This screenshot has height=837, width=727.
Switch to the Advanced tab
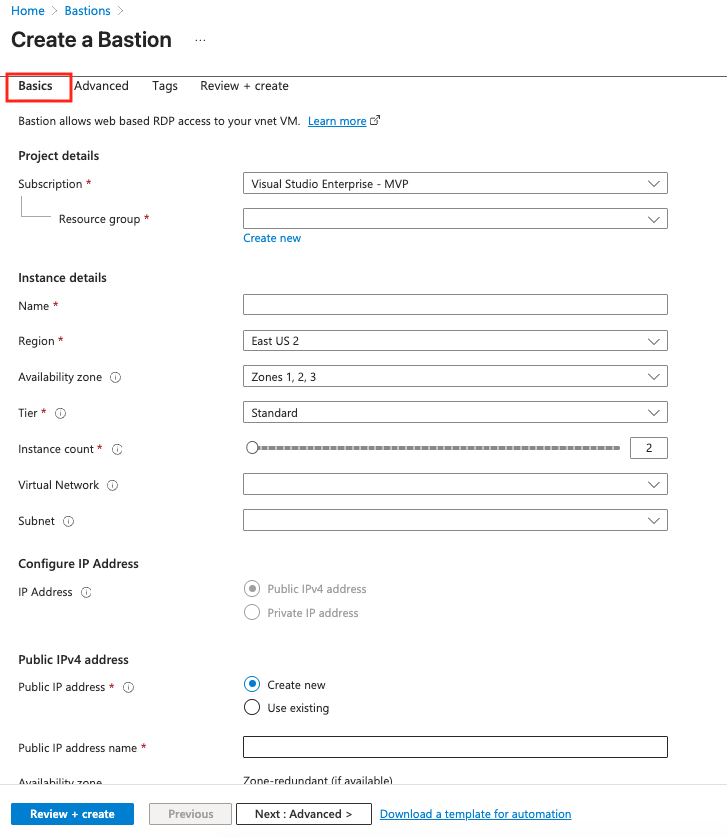[101, 86]
